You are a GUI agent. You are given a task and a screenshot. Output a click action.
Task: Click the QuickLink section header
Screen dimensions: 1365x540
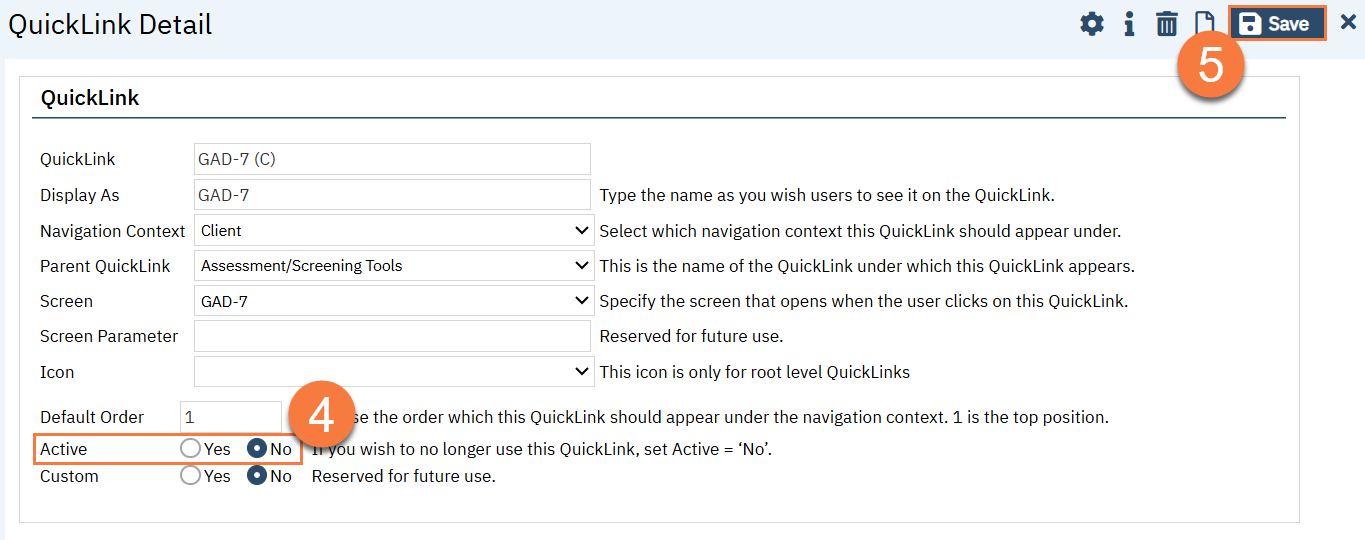[90, 98]
